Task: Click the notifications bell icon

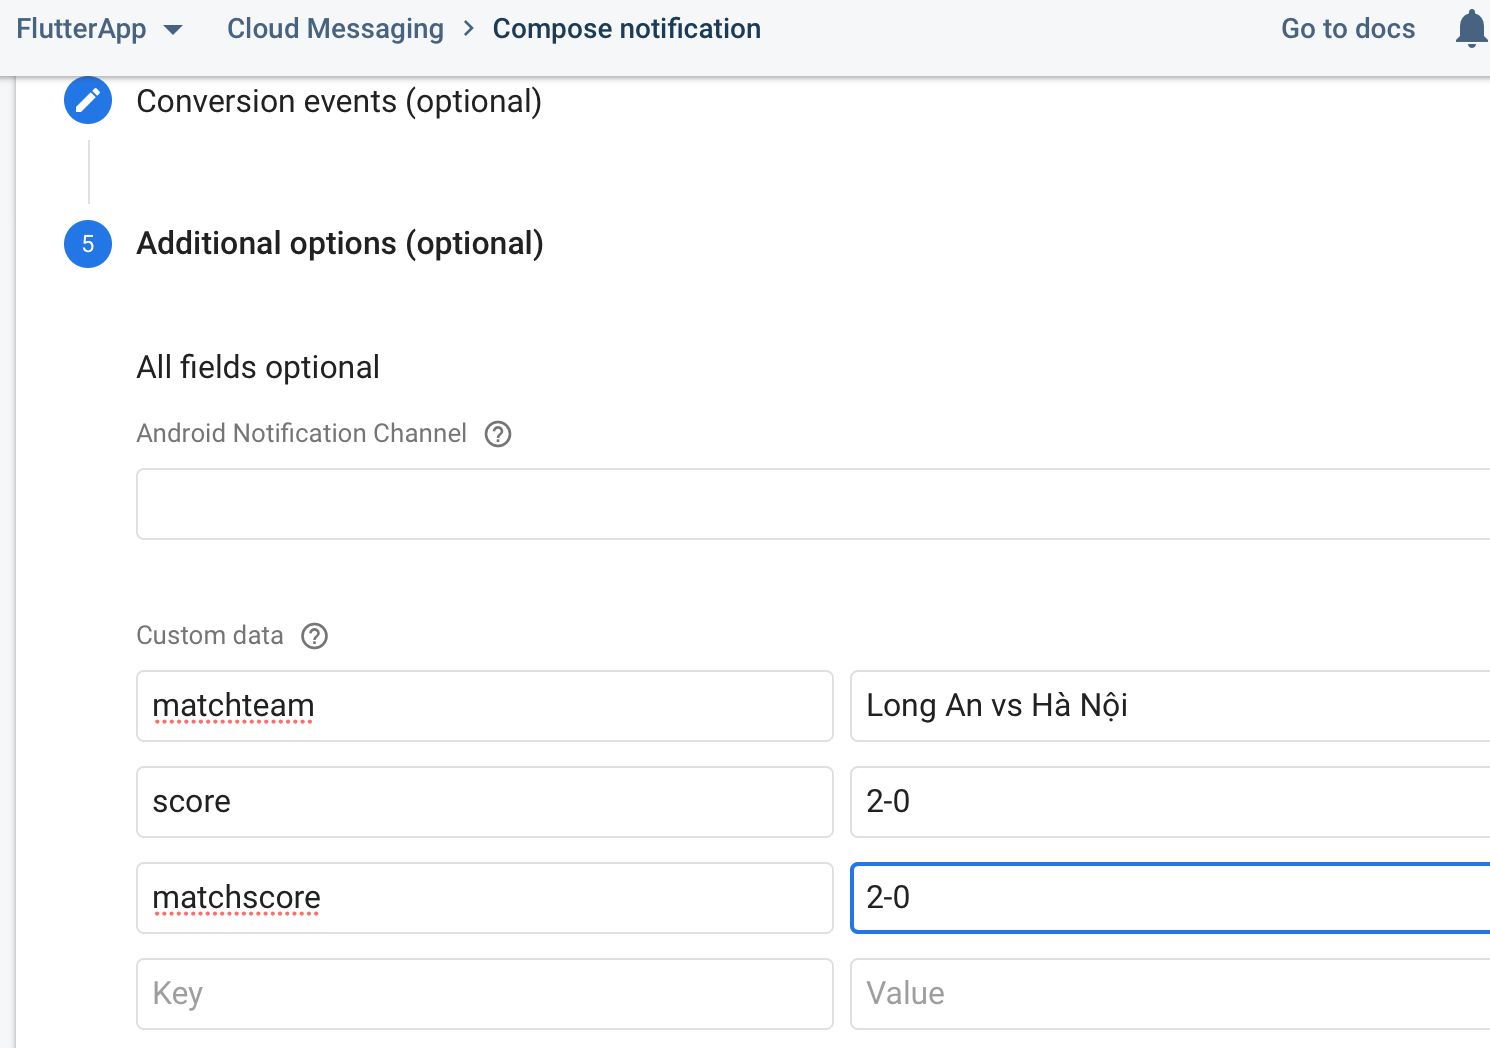Action: 1470,29
